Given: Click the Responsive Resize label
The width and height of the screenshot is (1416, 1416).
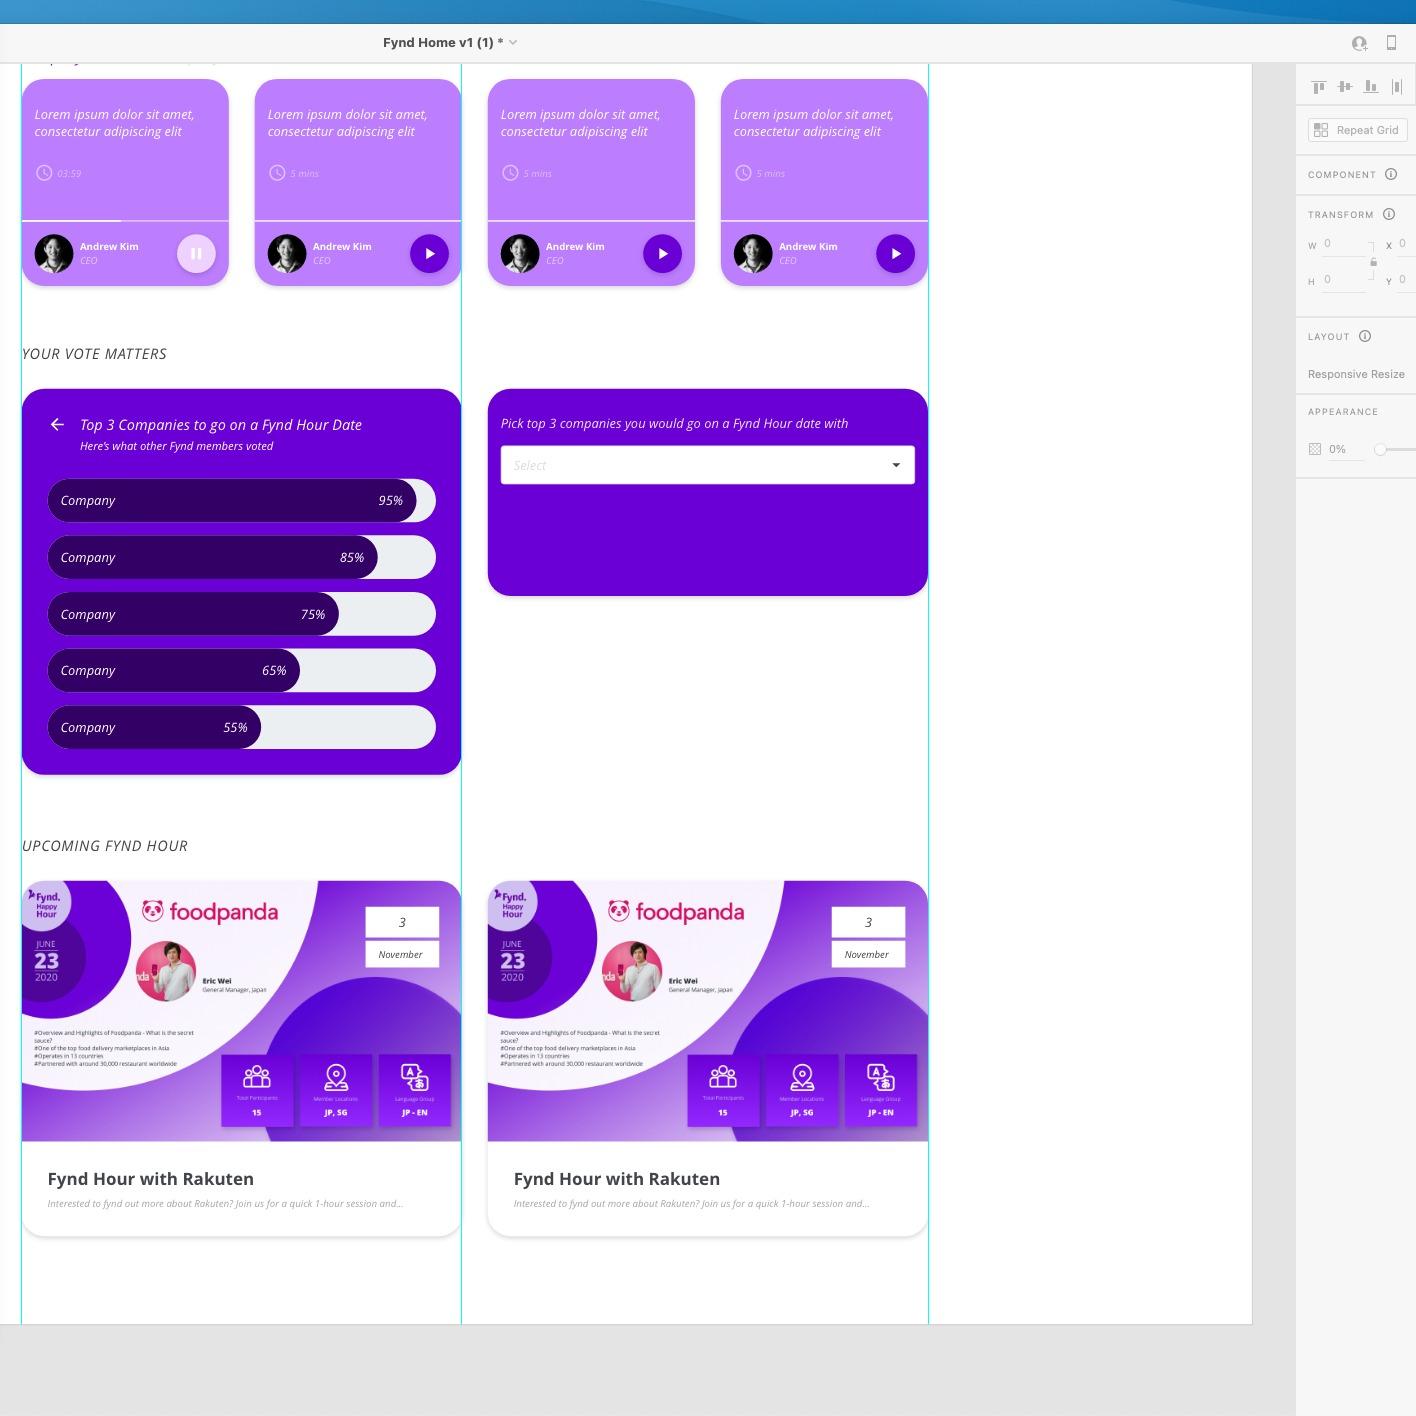Looking at the screenshot, I should [x=1356, y=374].
